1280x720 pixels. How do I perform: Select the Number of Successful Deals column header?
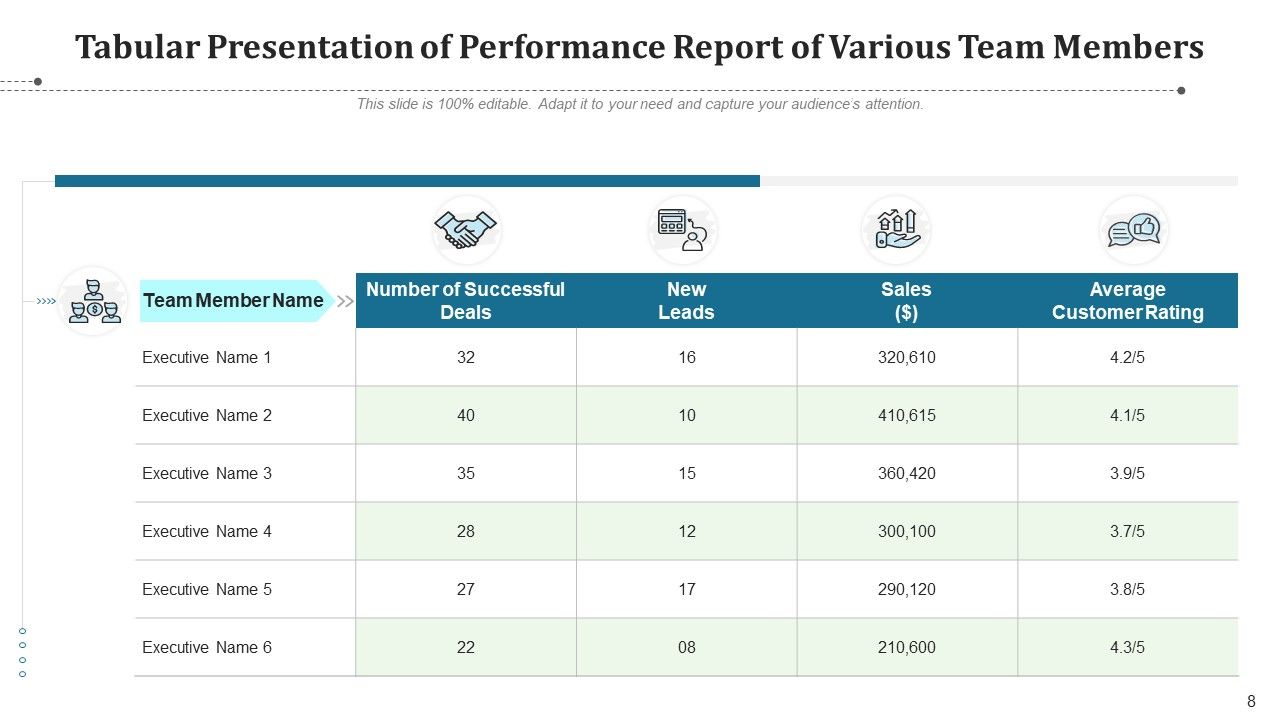coord(466,299)
